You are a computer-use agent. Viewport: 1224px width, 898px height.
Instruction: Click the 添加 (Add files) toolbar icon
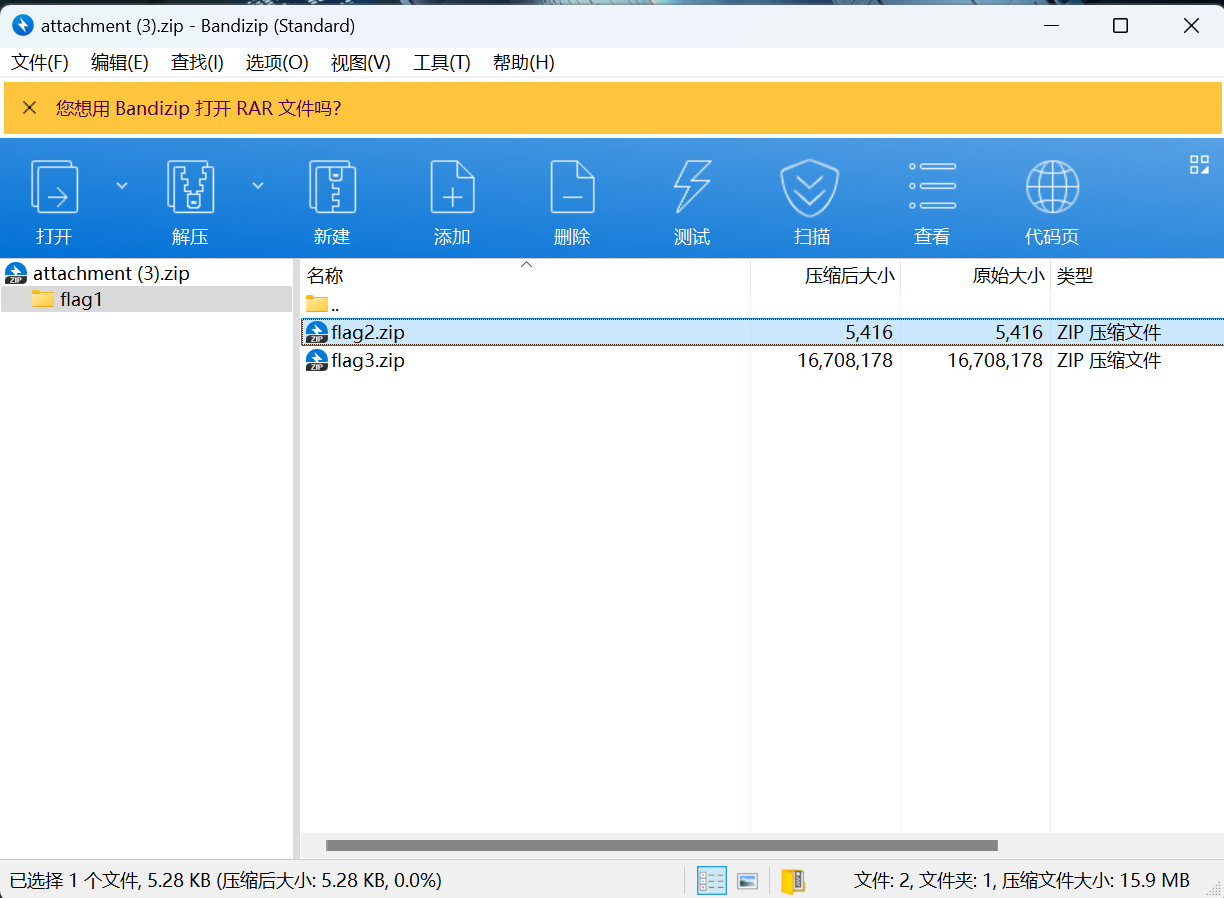pos(452,187)
